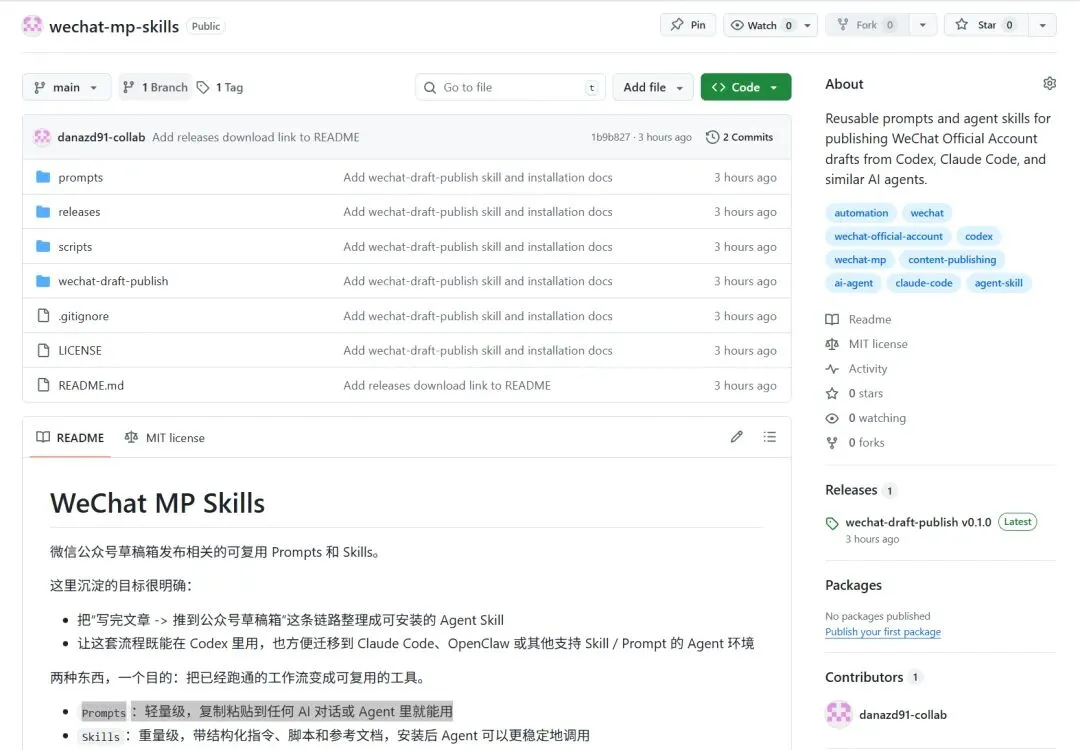Click the Latest release badge
Image resolution: width=1080 pixels, height=750 pixels.
(x=1017, y=522)
